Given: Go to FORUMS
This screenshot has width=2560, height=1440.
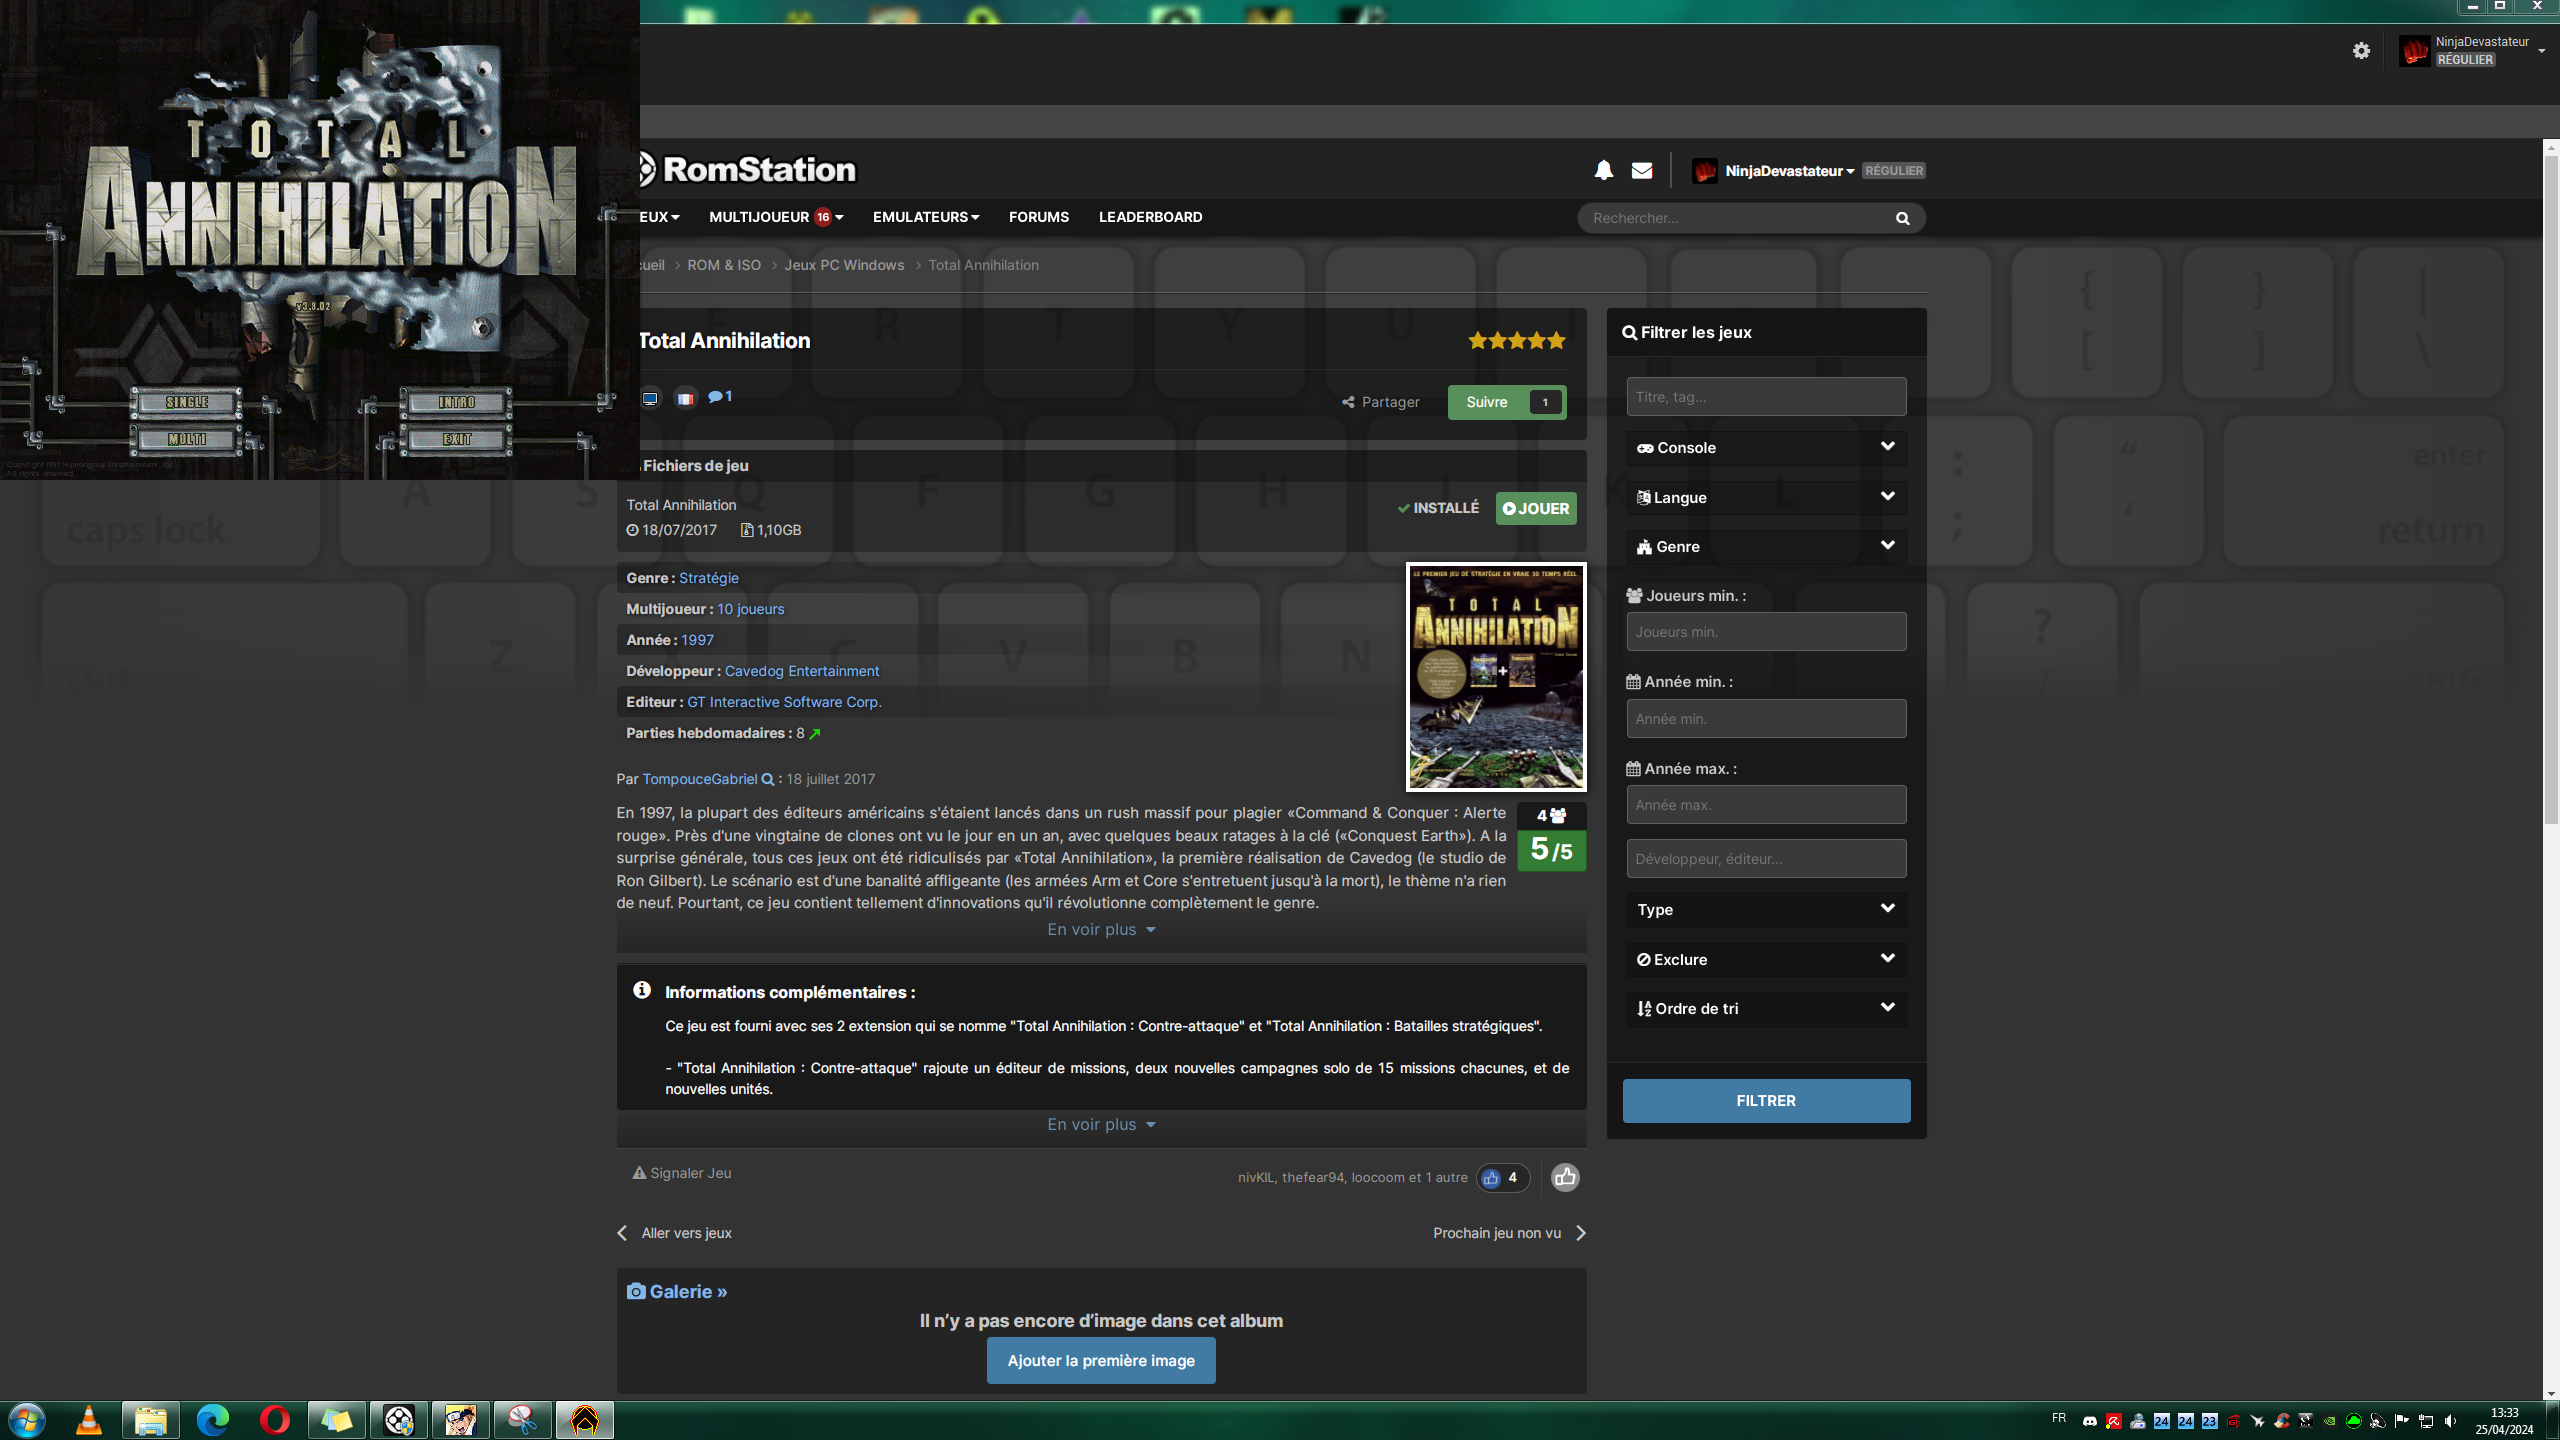Looking at the screenshot, I should click(x=1038, y=217).
